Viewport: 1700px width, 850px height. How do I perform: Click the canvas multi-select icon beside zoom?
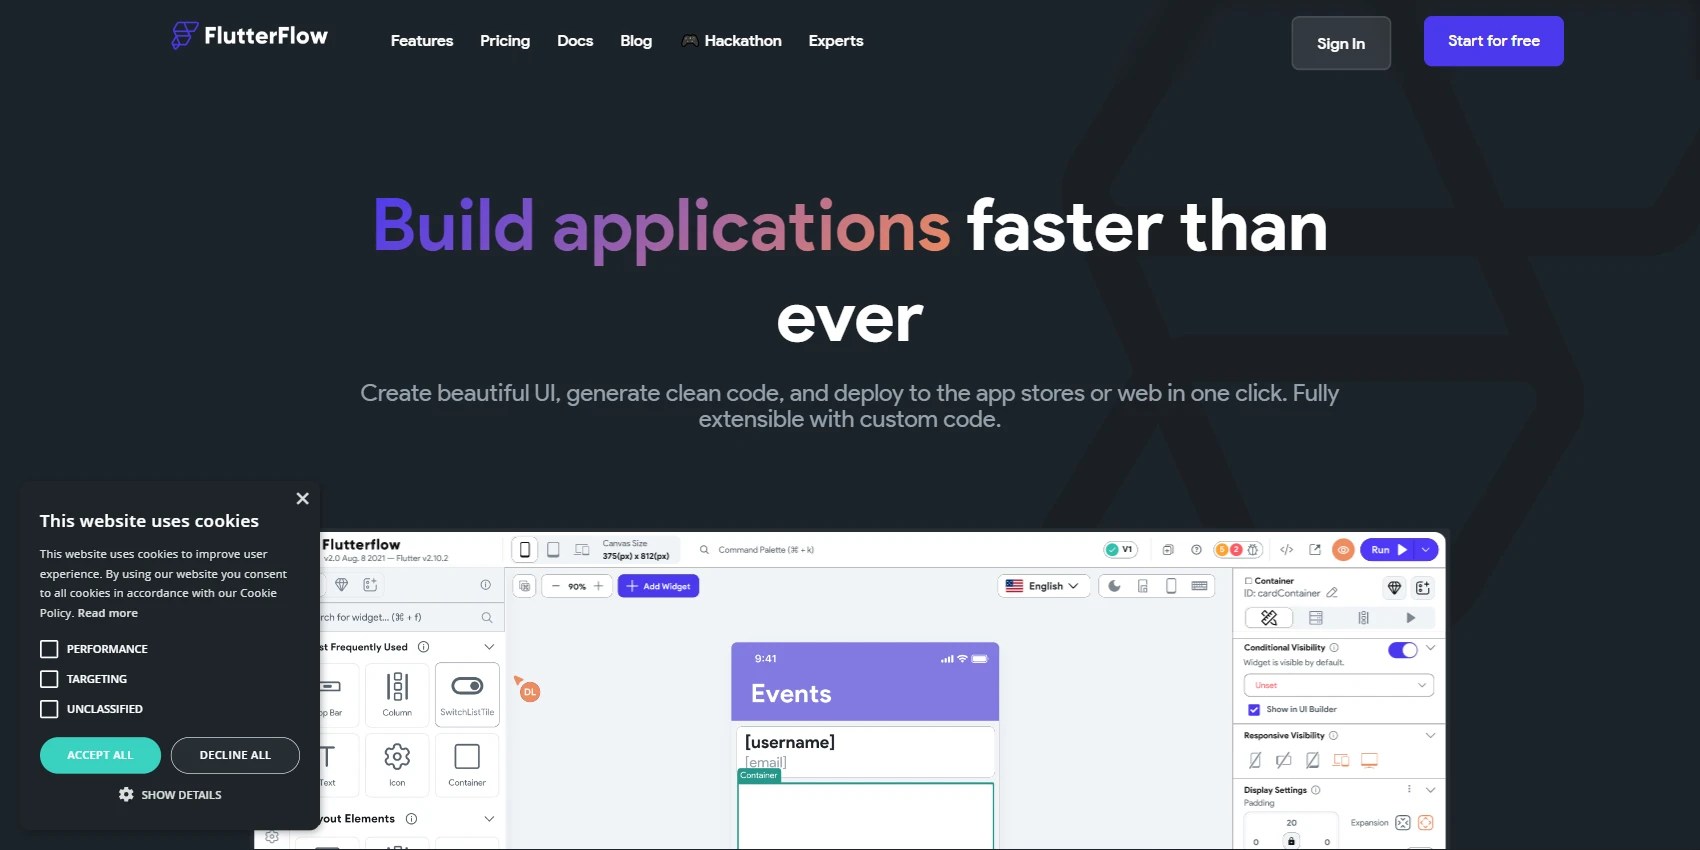pyautogui.click(x=525, y=586)
